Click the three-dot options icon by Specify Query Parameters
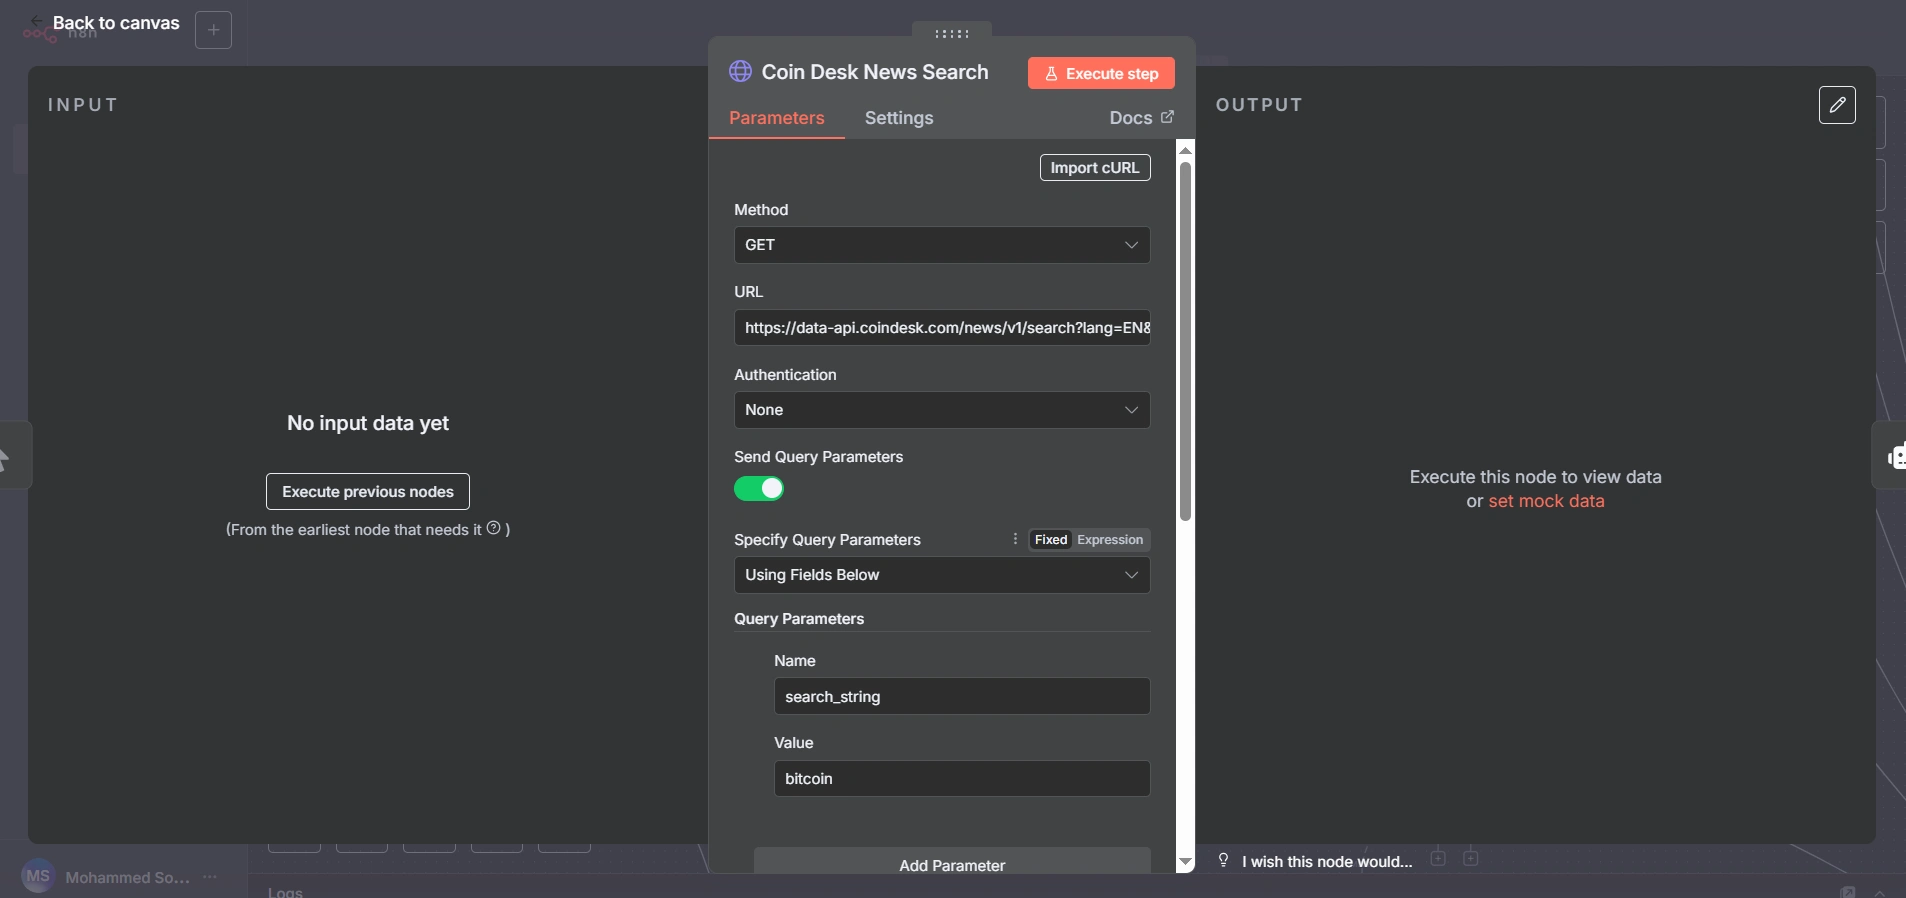The width and height of the screenshot is (1906, 898). [1015, 539]
